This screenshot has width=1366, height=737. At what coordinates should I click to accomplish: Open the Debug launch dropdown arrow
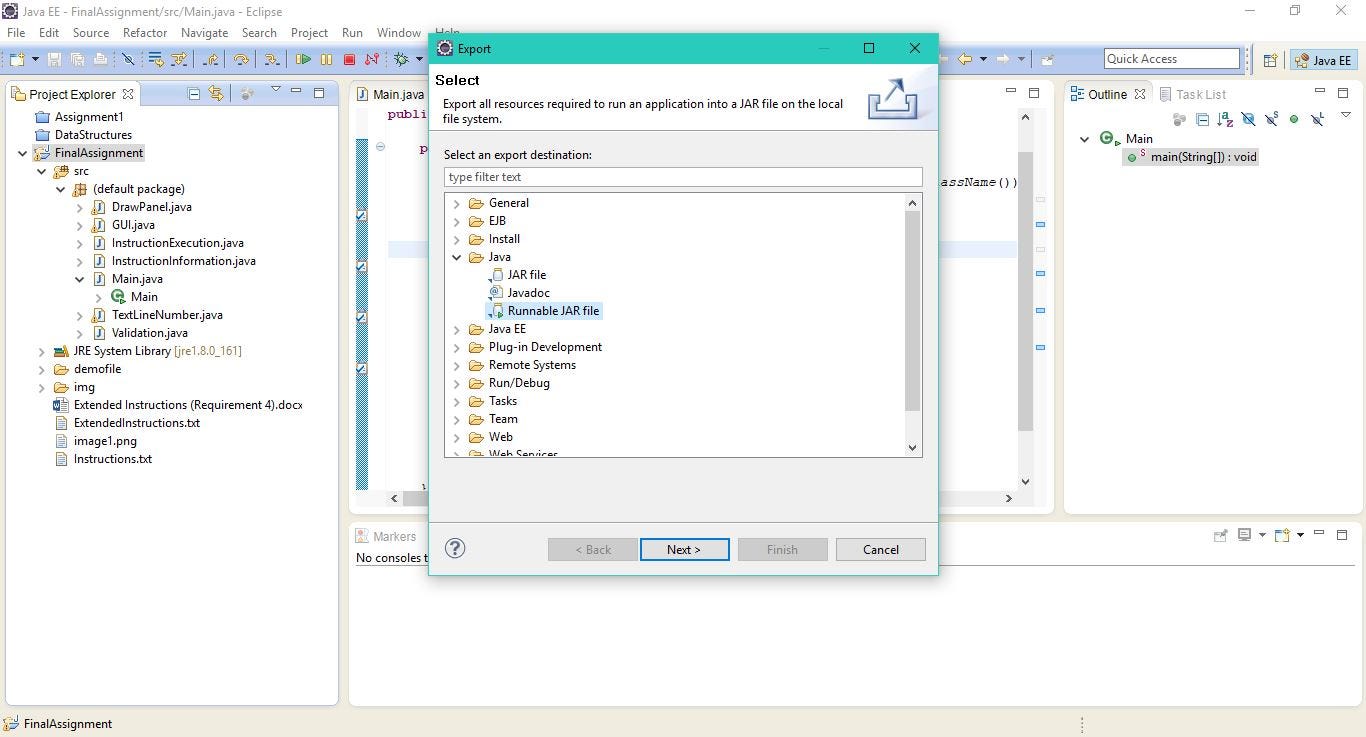(419, 59)
